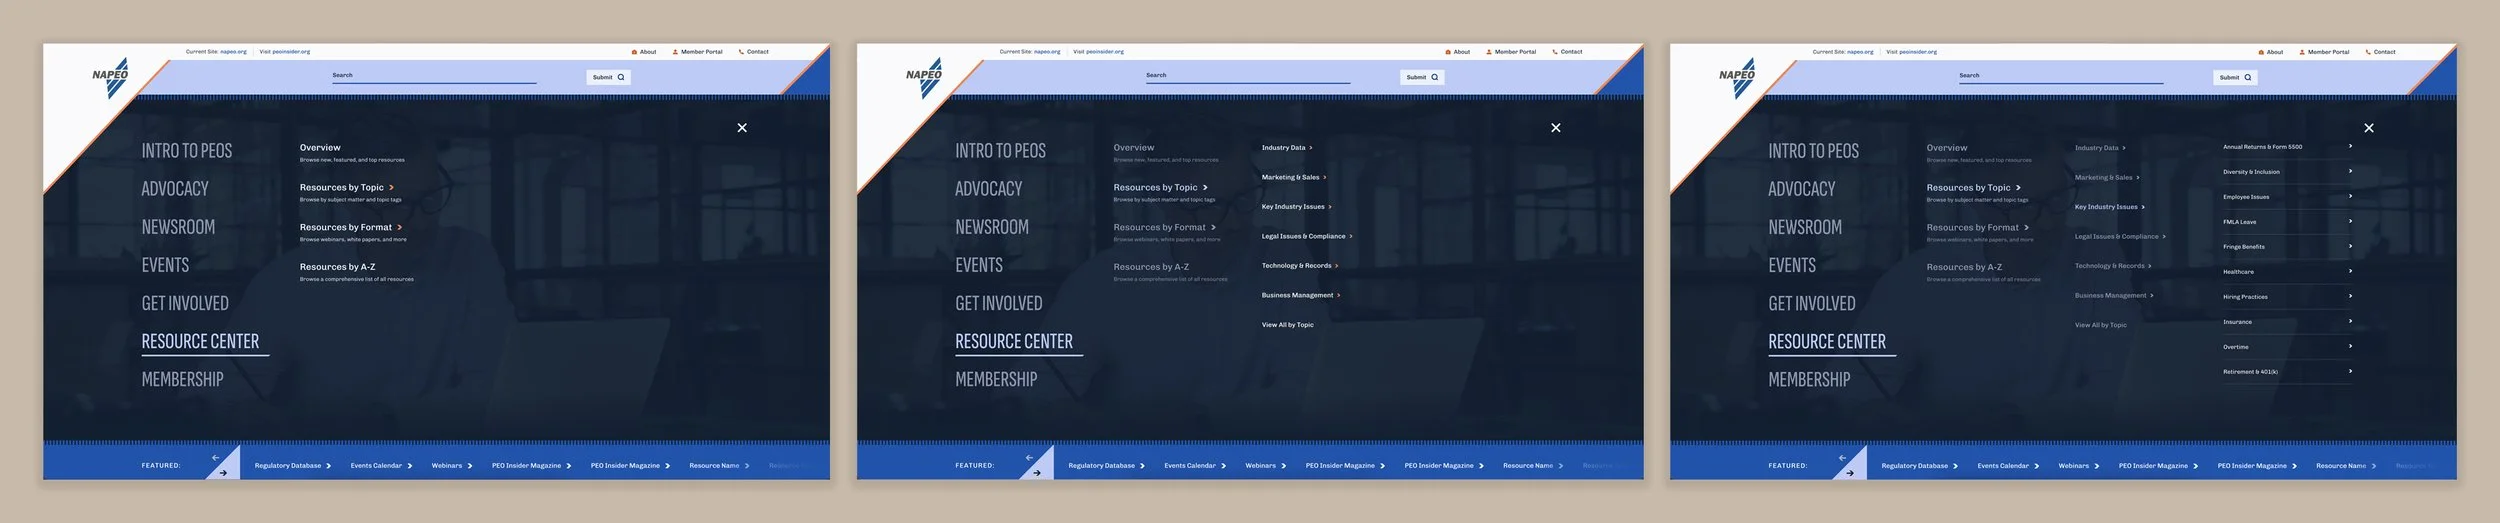Open the Overtime topic
Image resolution: width=2500 pixels, height=523 pixels.
tap(2288, 347)
